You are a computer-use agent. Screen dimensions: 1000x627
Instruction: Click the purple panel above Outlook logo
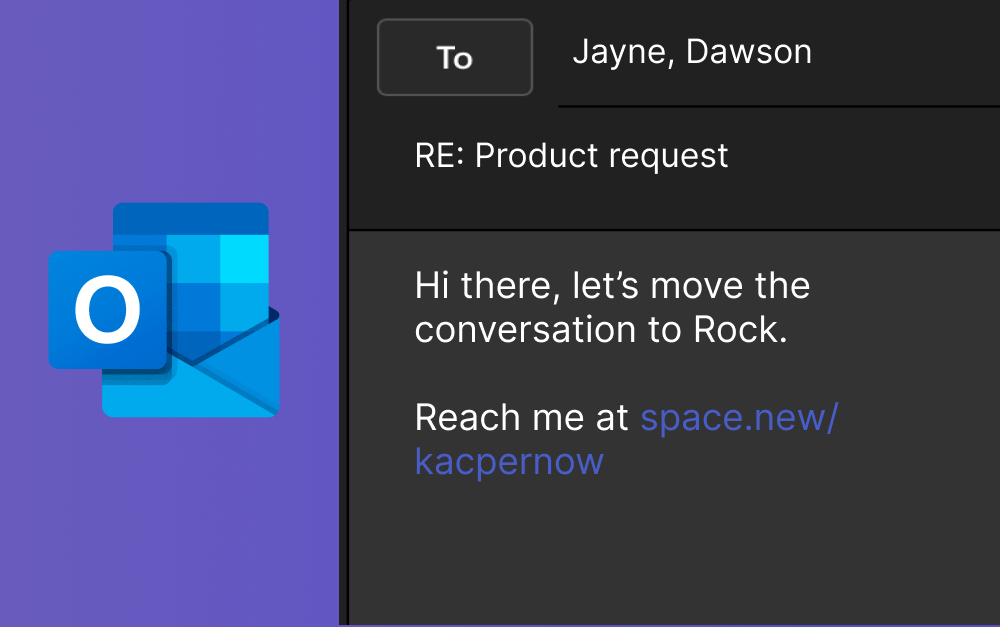(x=170, y=100)
